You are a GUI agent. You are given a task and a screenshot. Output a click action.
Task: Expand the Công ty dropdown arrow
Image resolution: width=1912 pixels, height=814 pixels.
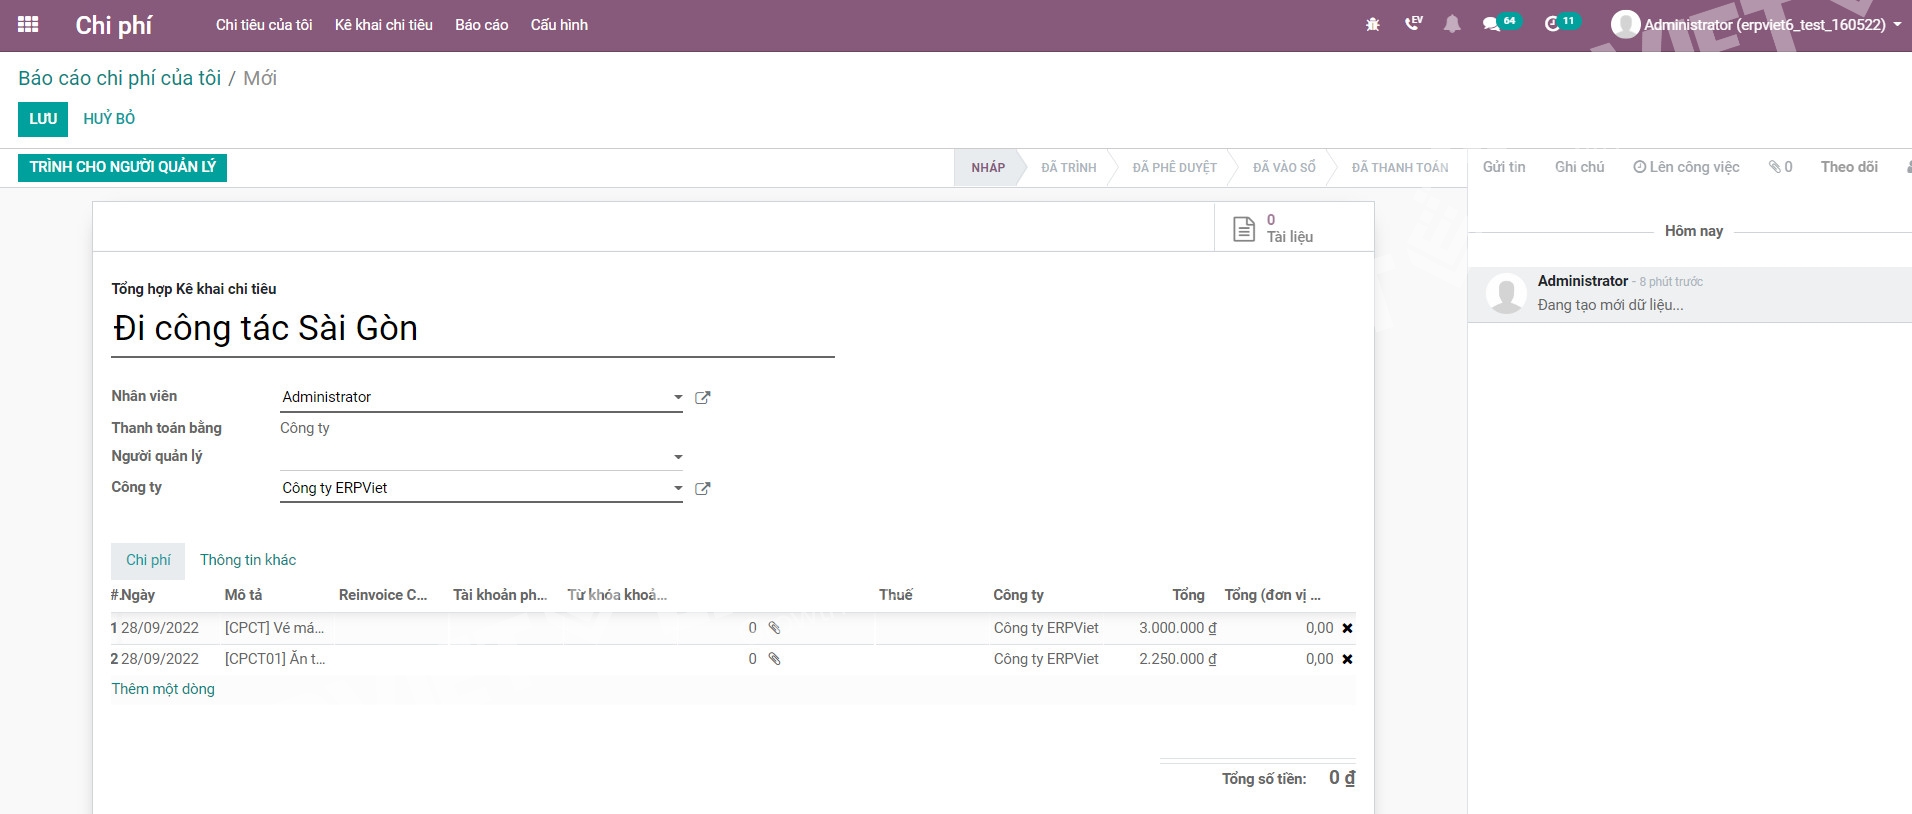pos(678,488)
